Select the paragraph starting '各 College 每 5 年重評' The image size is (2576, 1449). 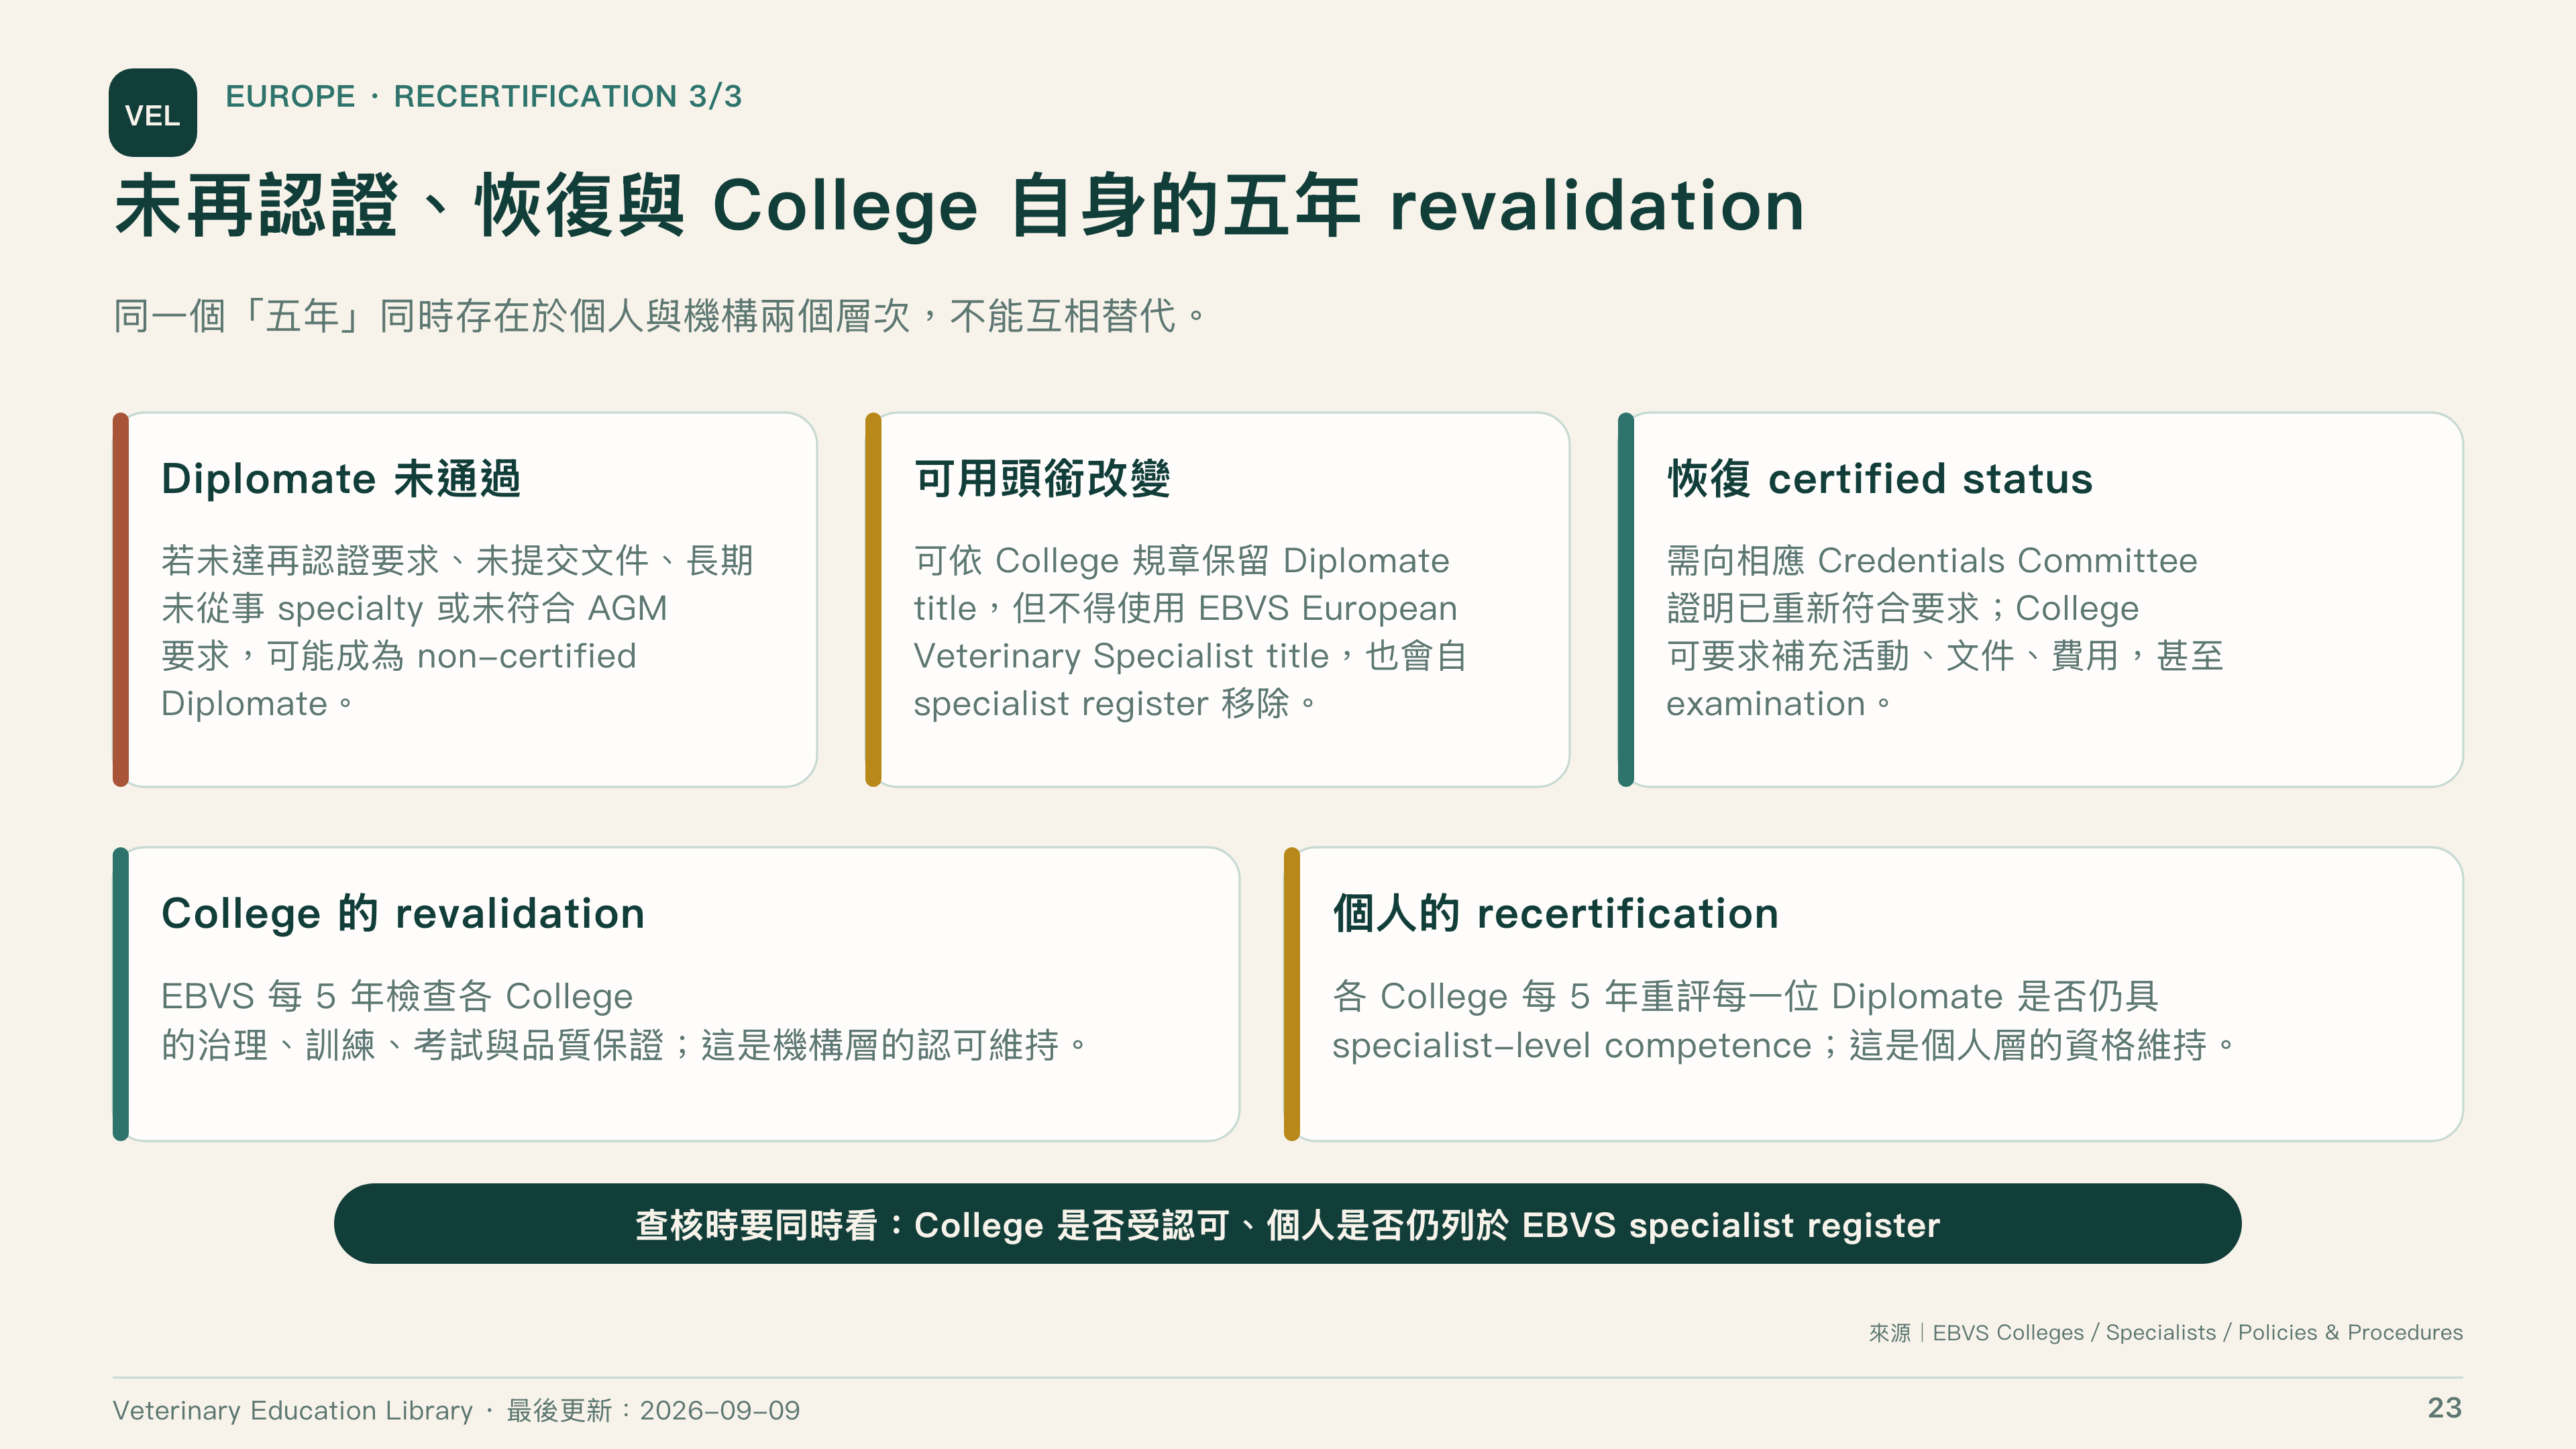(1784, 1021)
